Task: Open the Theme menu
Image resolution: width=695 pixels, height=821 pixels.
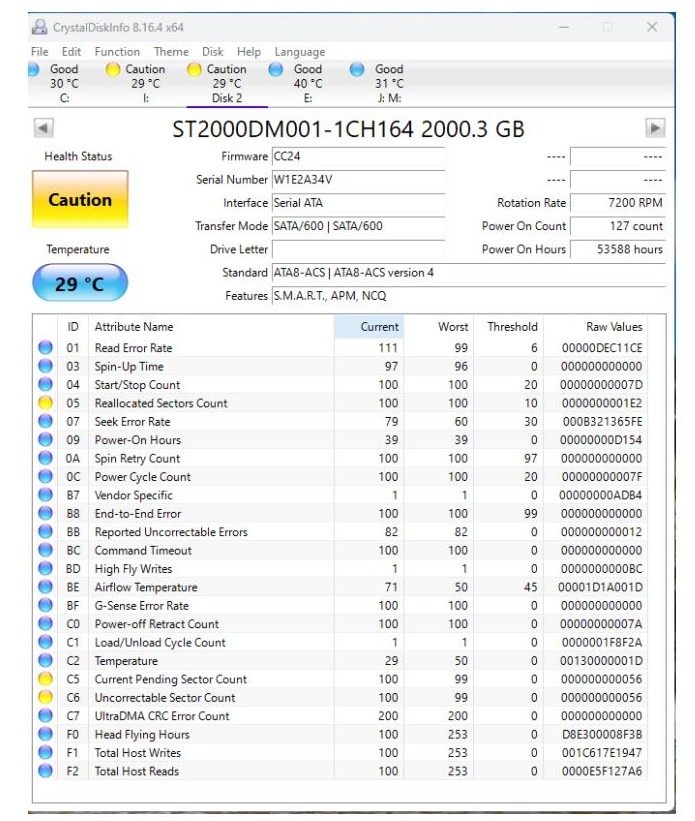Action: click(x=171, y=52)
